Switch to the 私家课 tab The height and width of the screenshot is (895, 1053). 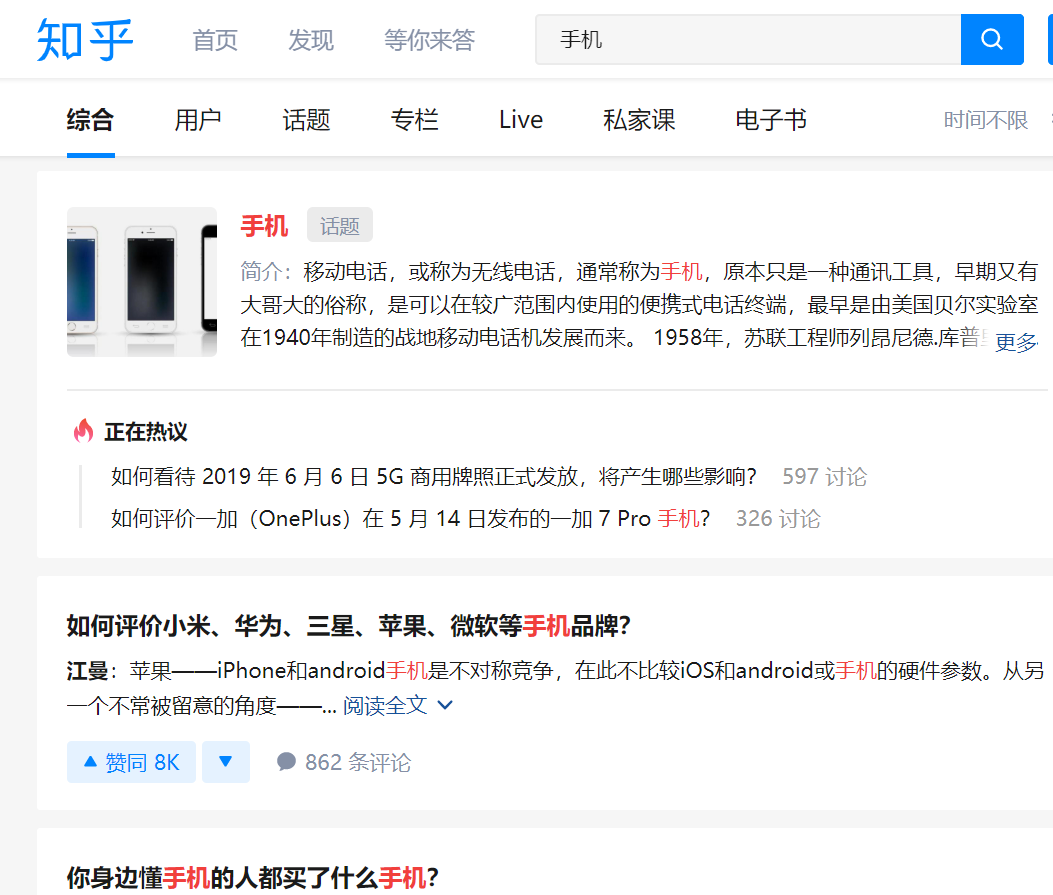(x=639, y=120)
